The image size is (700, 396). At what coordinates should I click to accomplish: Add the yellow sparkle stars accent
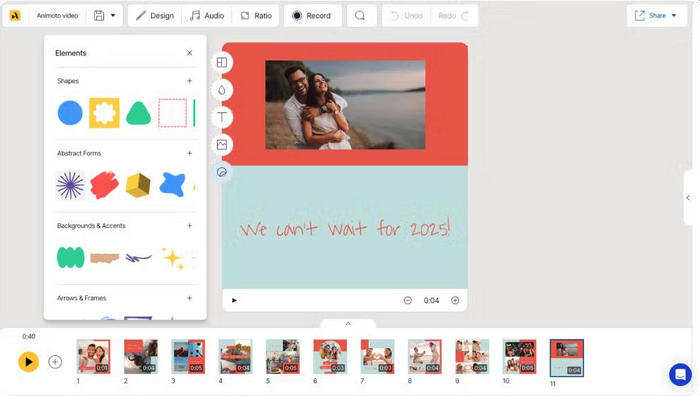(173, 258)
